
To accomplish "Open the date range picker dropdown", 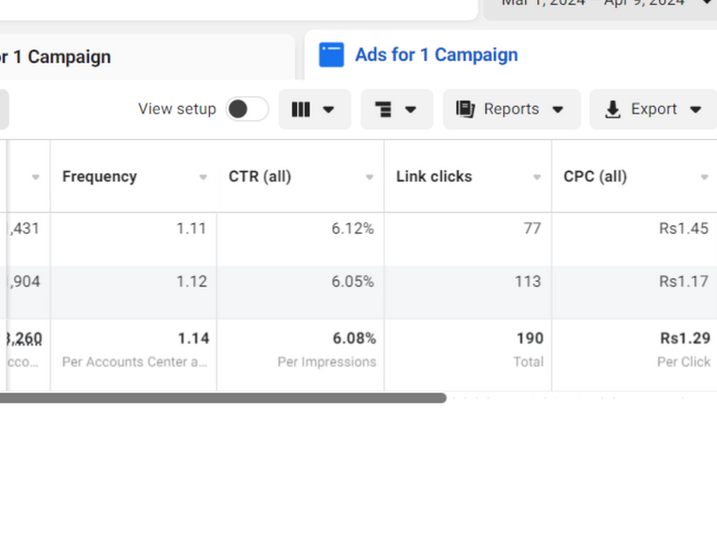I will 600,4.
